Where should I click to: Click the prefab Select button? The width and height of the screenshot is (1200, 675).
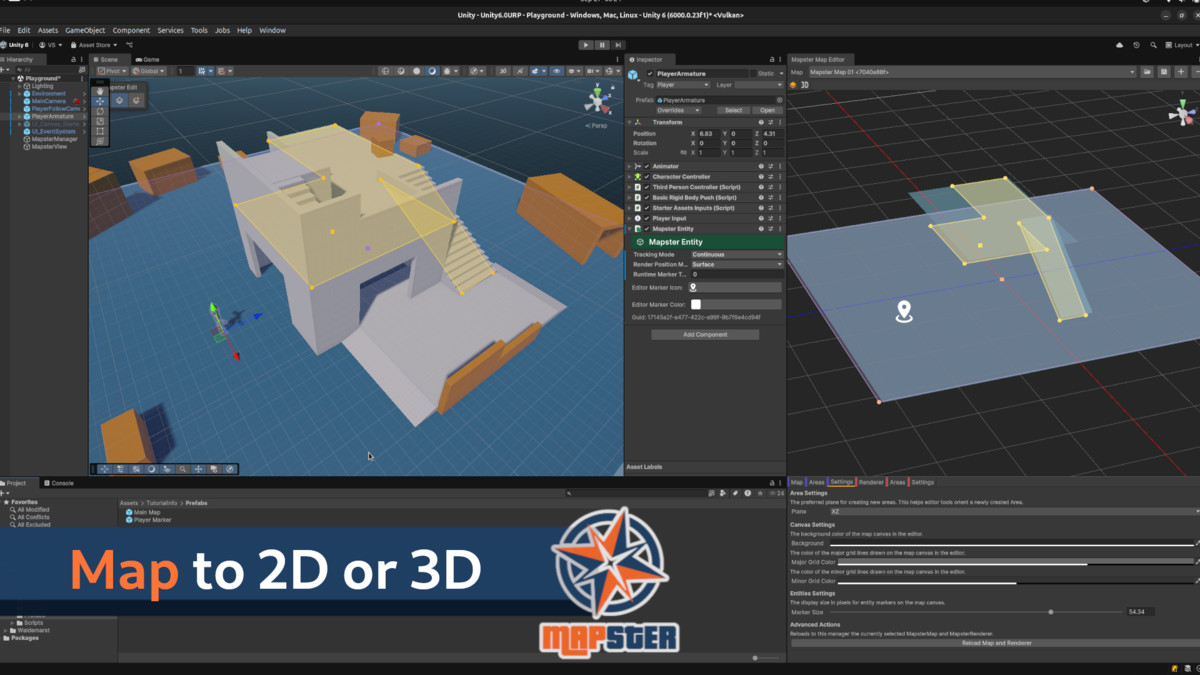pyautogui.click(x=734, y=110)
